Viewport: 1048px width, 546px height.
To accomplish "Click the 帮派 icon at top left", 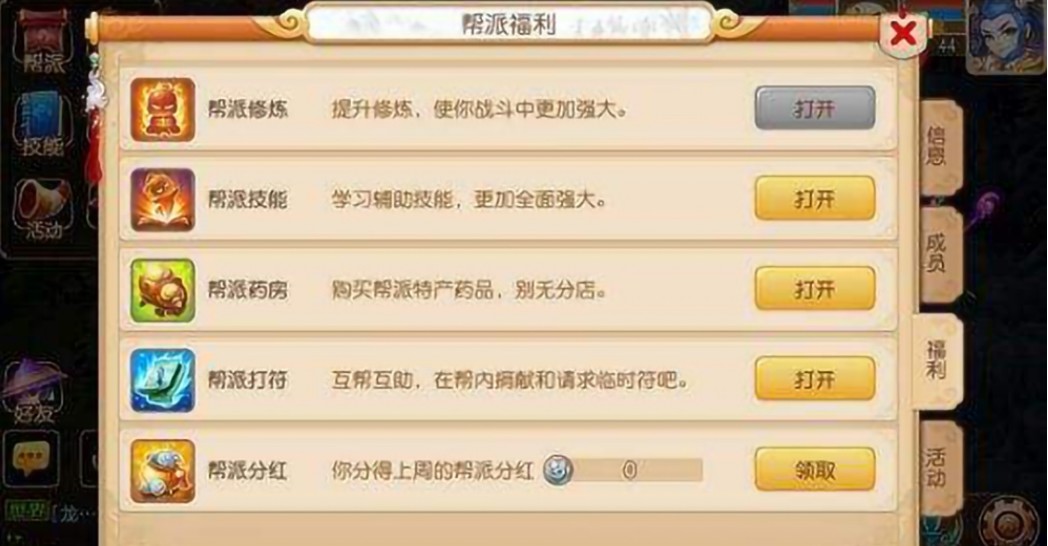I will coord(44,41).
